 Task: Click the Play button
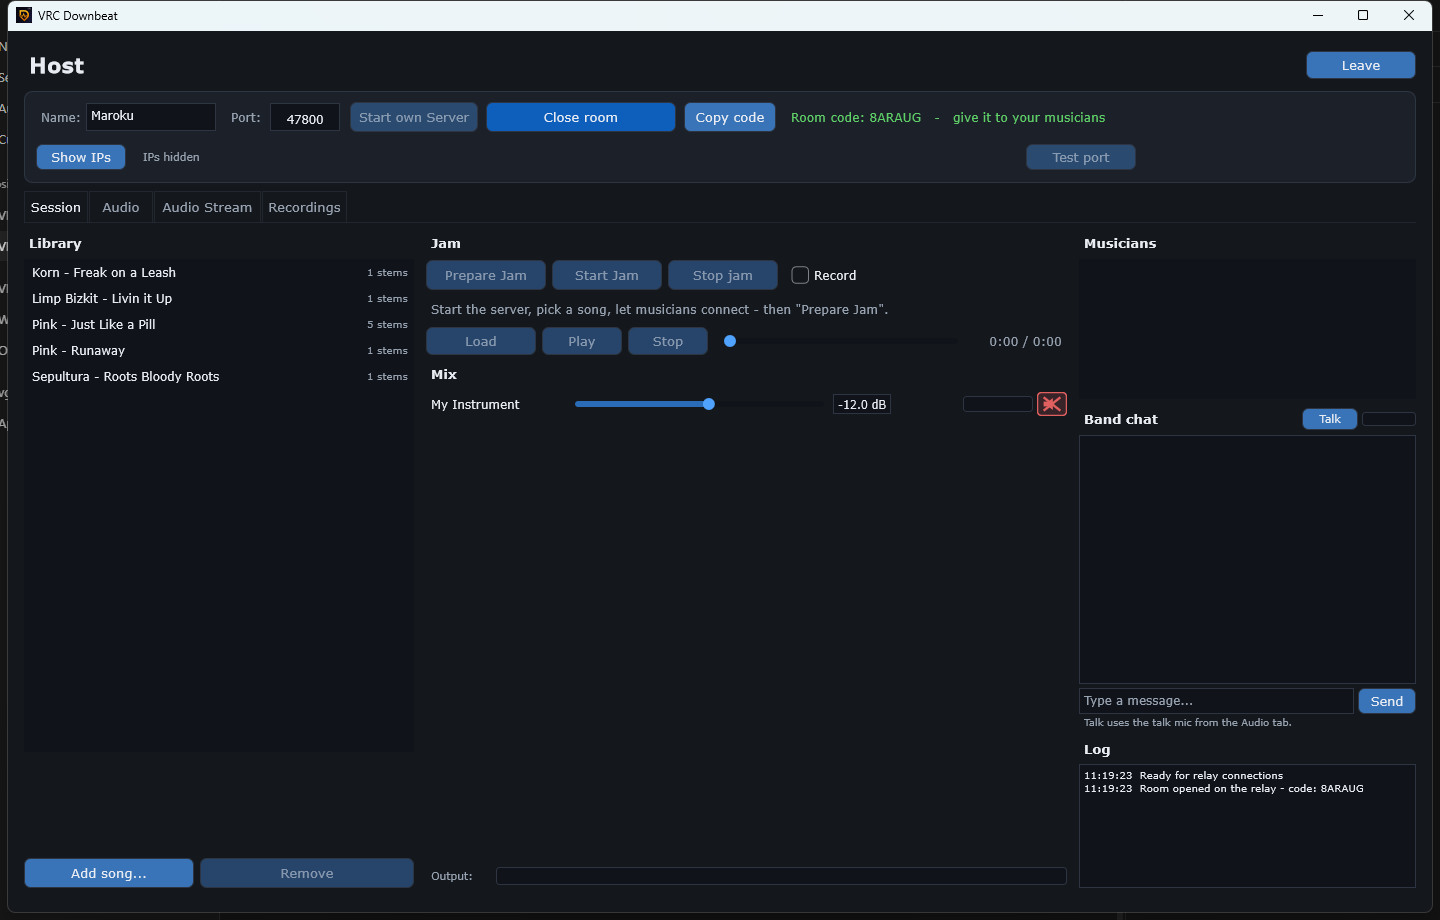(582, 341)
